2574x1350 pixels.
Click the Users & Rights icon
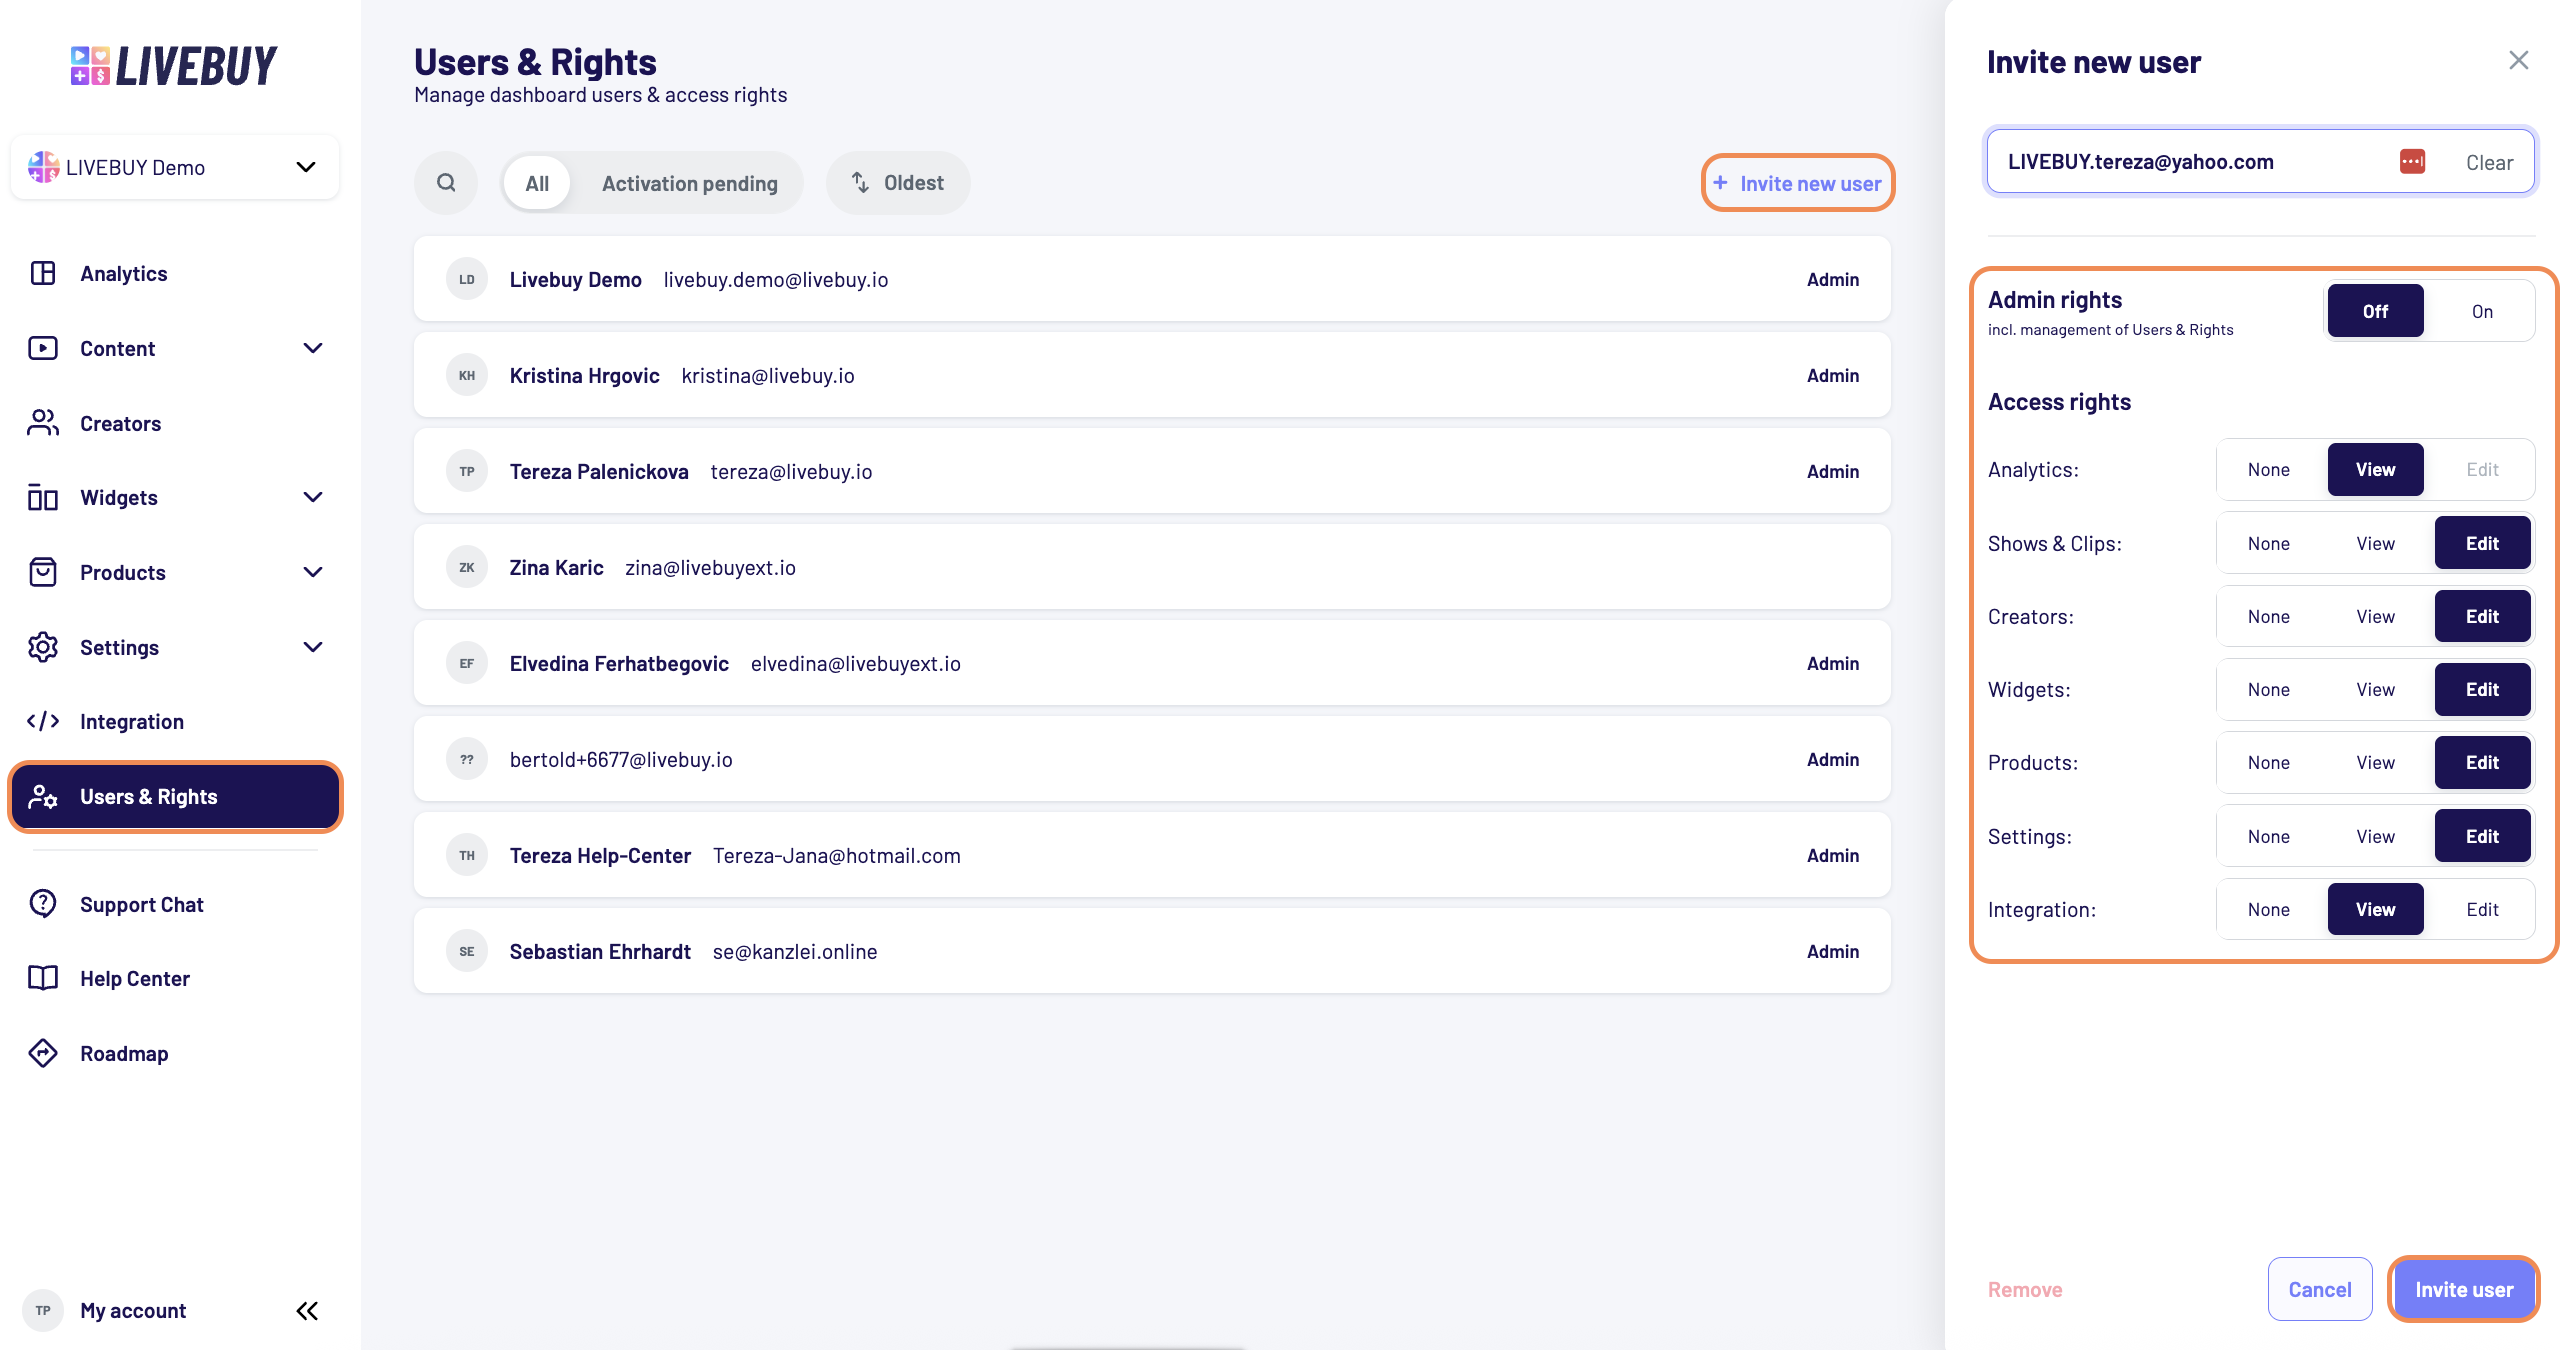pyautogui.click(x=43, y=796)
